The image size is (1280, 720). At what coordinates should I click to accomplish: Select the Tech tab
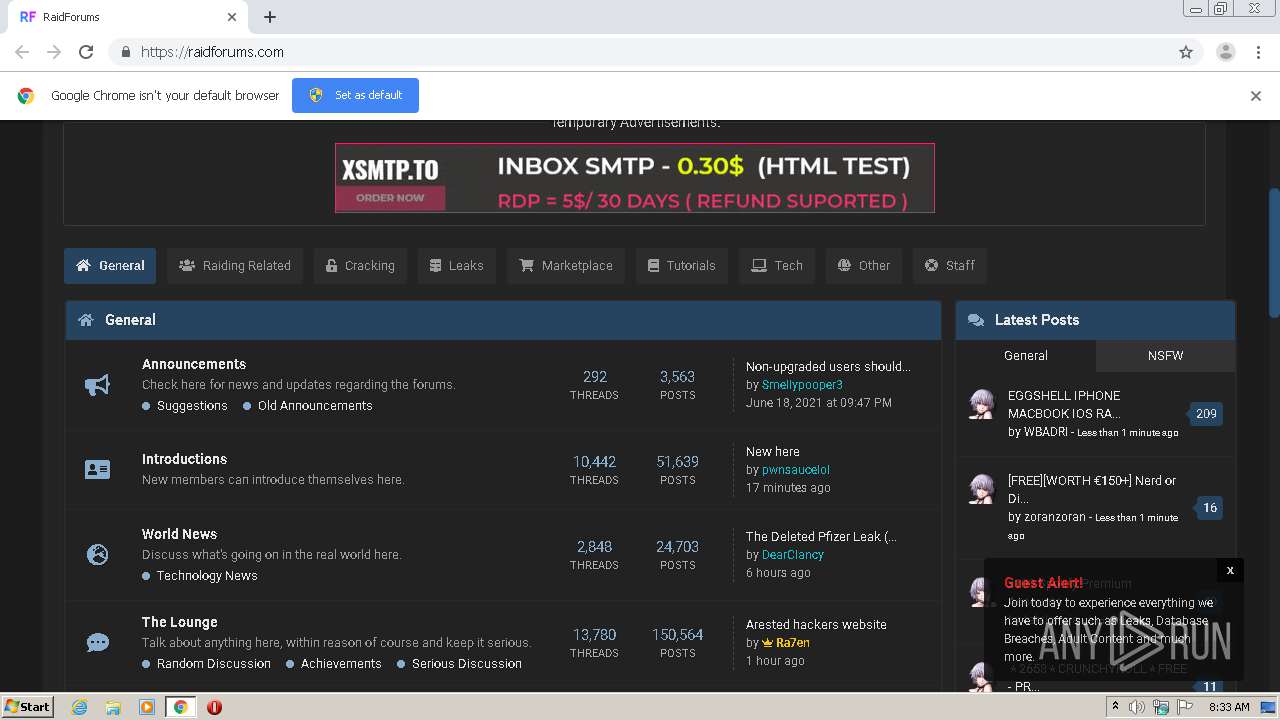(777, 266)
